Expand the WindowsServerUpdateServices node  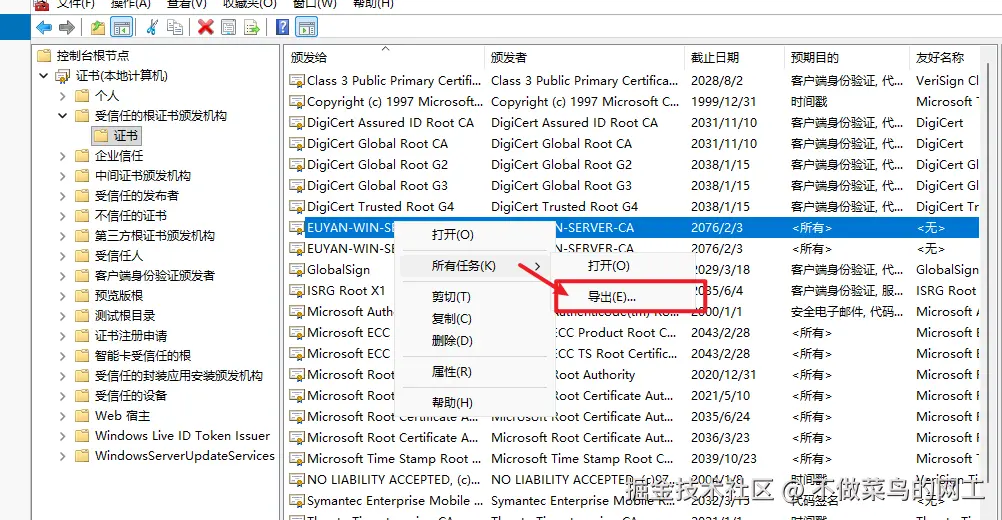63,456
